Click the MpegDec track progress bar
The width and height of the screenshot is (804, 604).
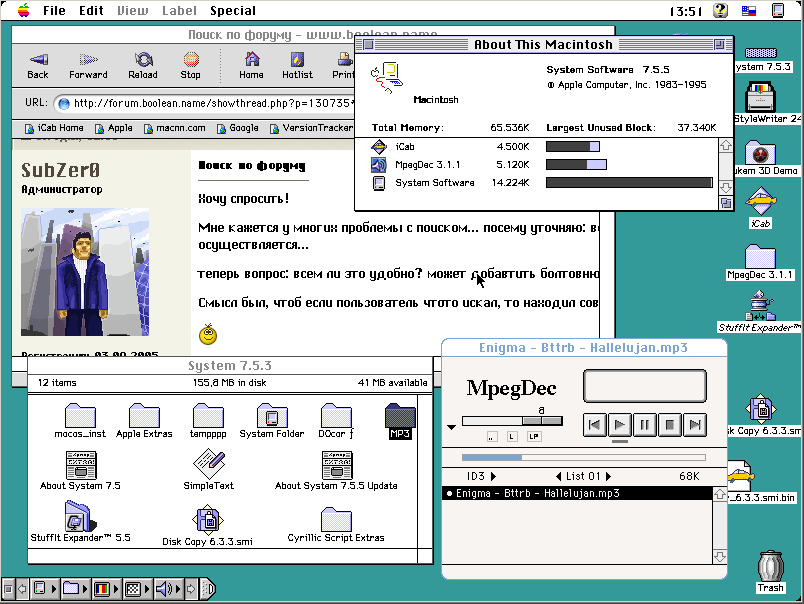(582, 458)
